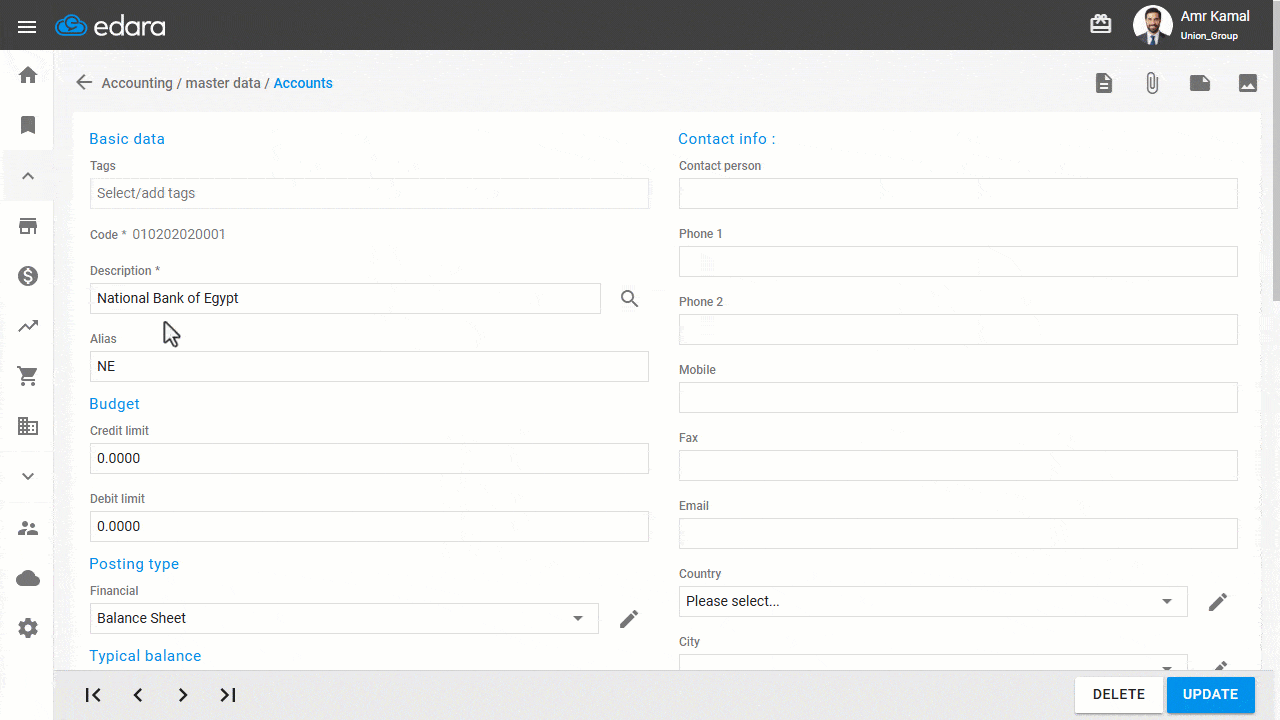This screenshot has width=1280, height=720.
Task: Click the Credit limit input field
Action: (x=370, y=458)
